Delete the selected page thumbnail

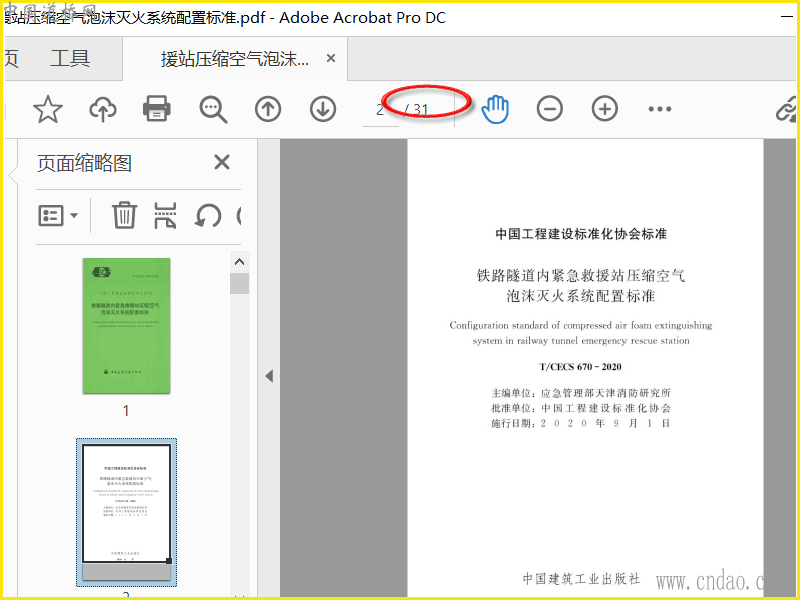124,215
